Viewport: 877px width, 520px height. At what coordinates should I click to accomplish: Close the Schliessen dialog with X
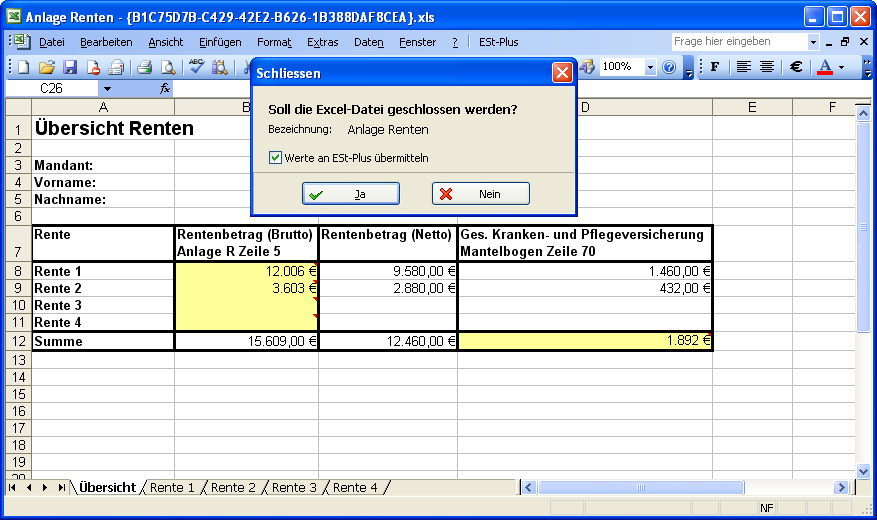[x=562, y=73]
